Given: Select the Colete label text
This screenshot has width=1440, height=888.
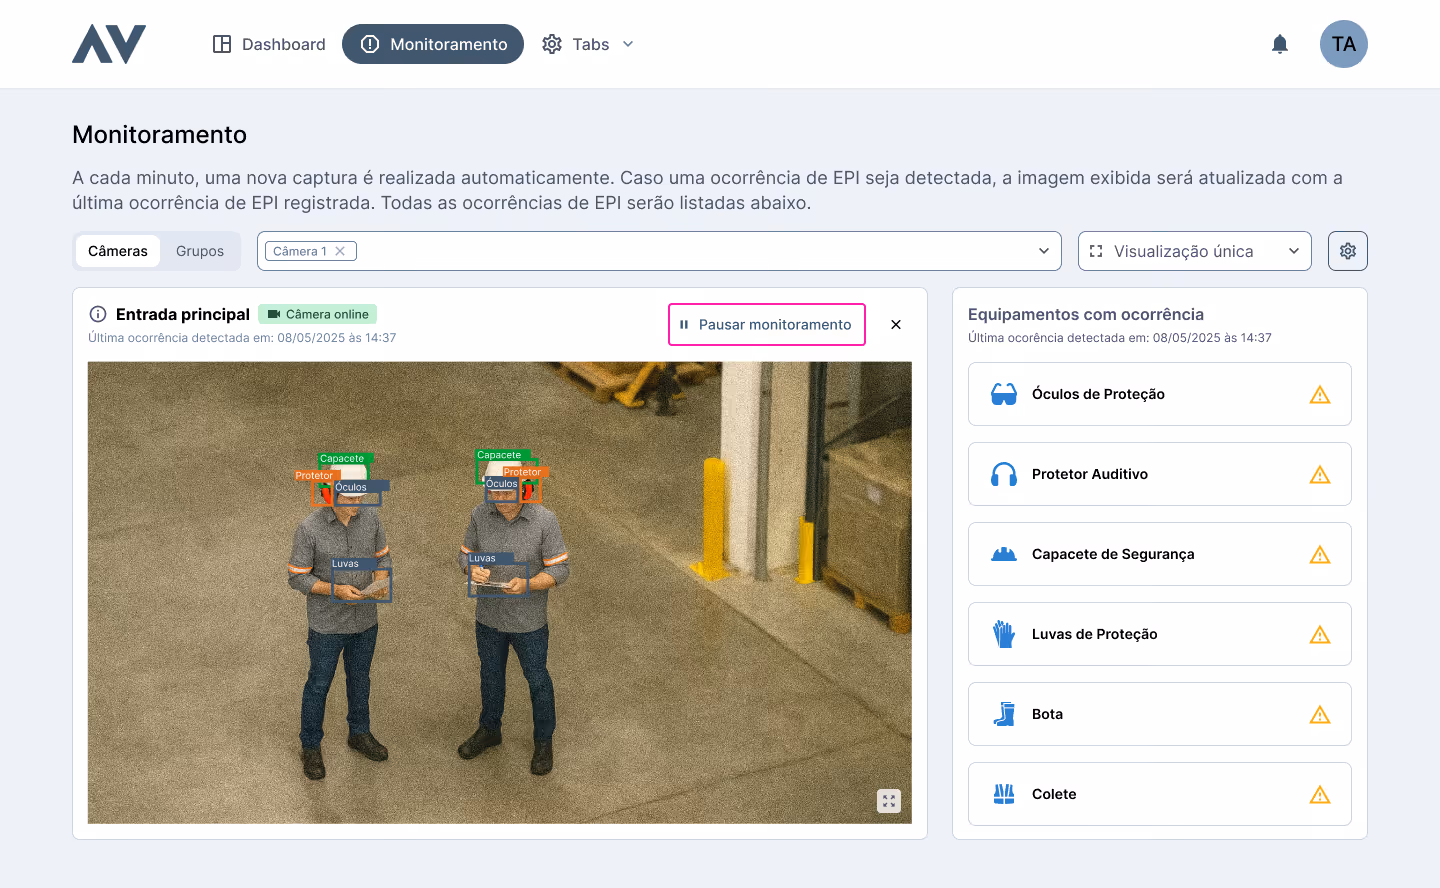Looking at the screenshot, I should (x=1054, y=794).
